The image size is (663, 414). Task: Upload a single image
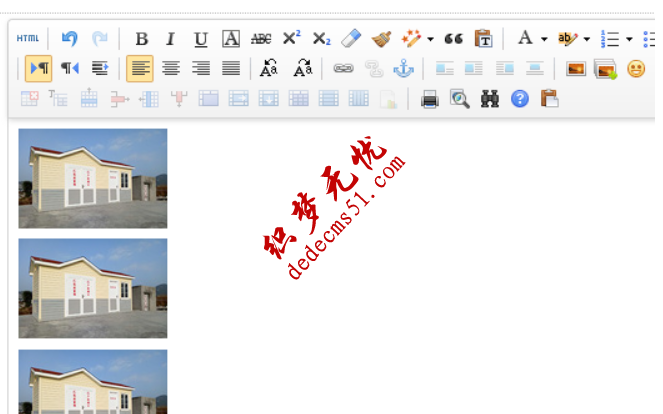click(x=576, y=69)
